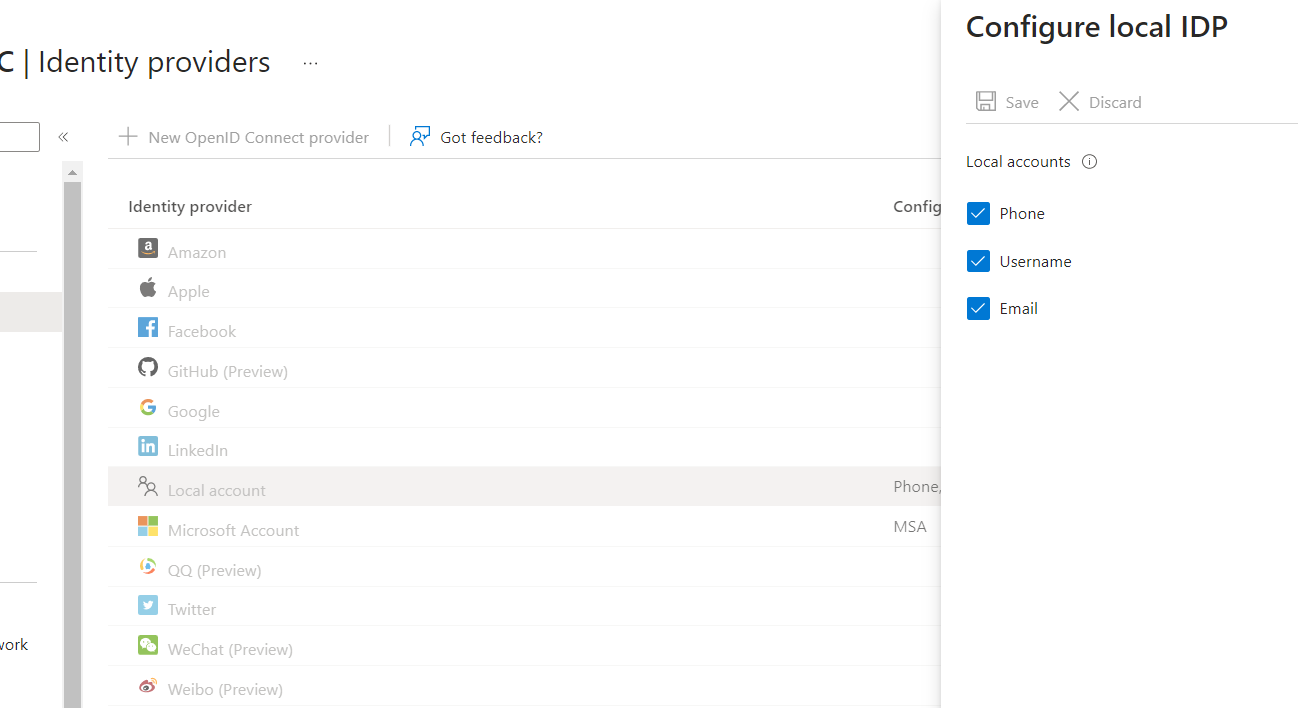Click the Discard X icon
1298x708 pixels.
pos(1069,102)
